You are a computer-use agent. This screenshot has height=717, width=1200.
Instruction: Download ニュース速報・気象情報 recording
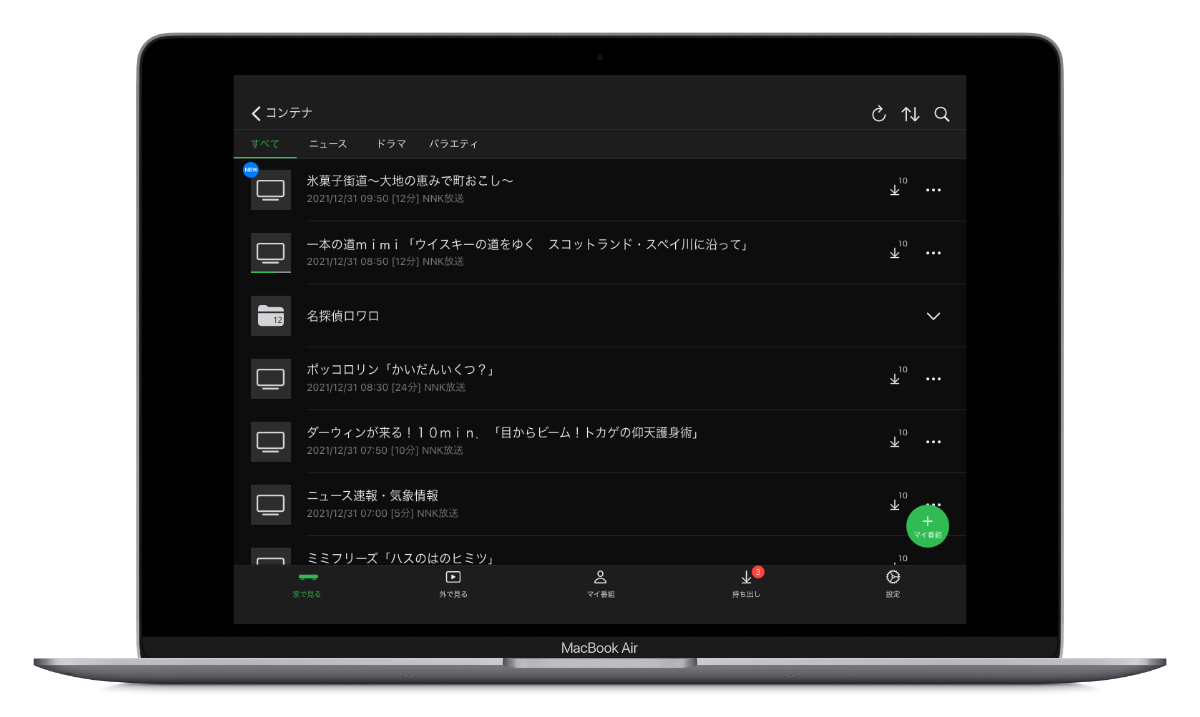897,503
